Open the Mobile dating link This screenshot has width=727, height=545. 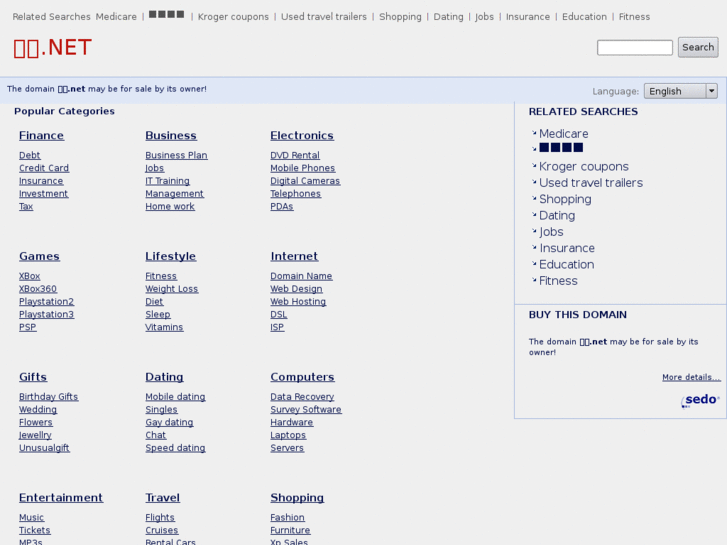175,397
